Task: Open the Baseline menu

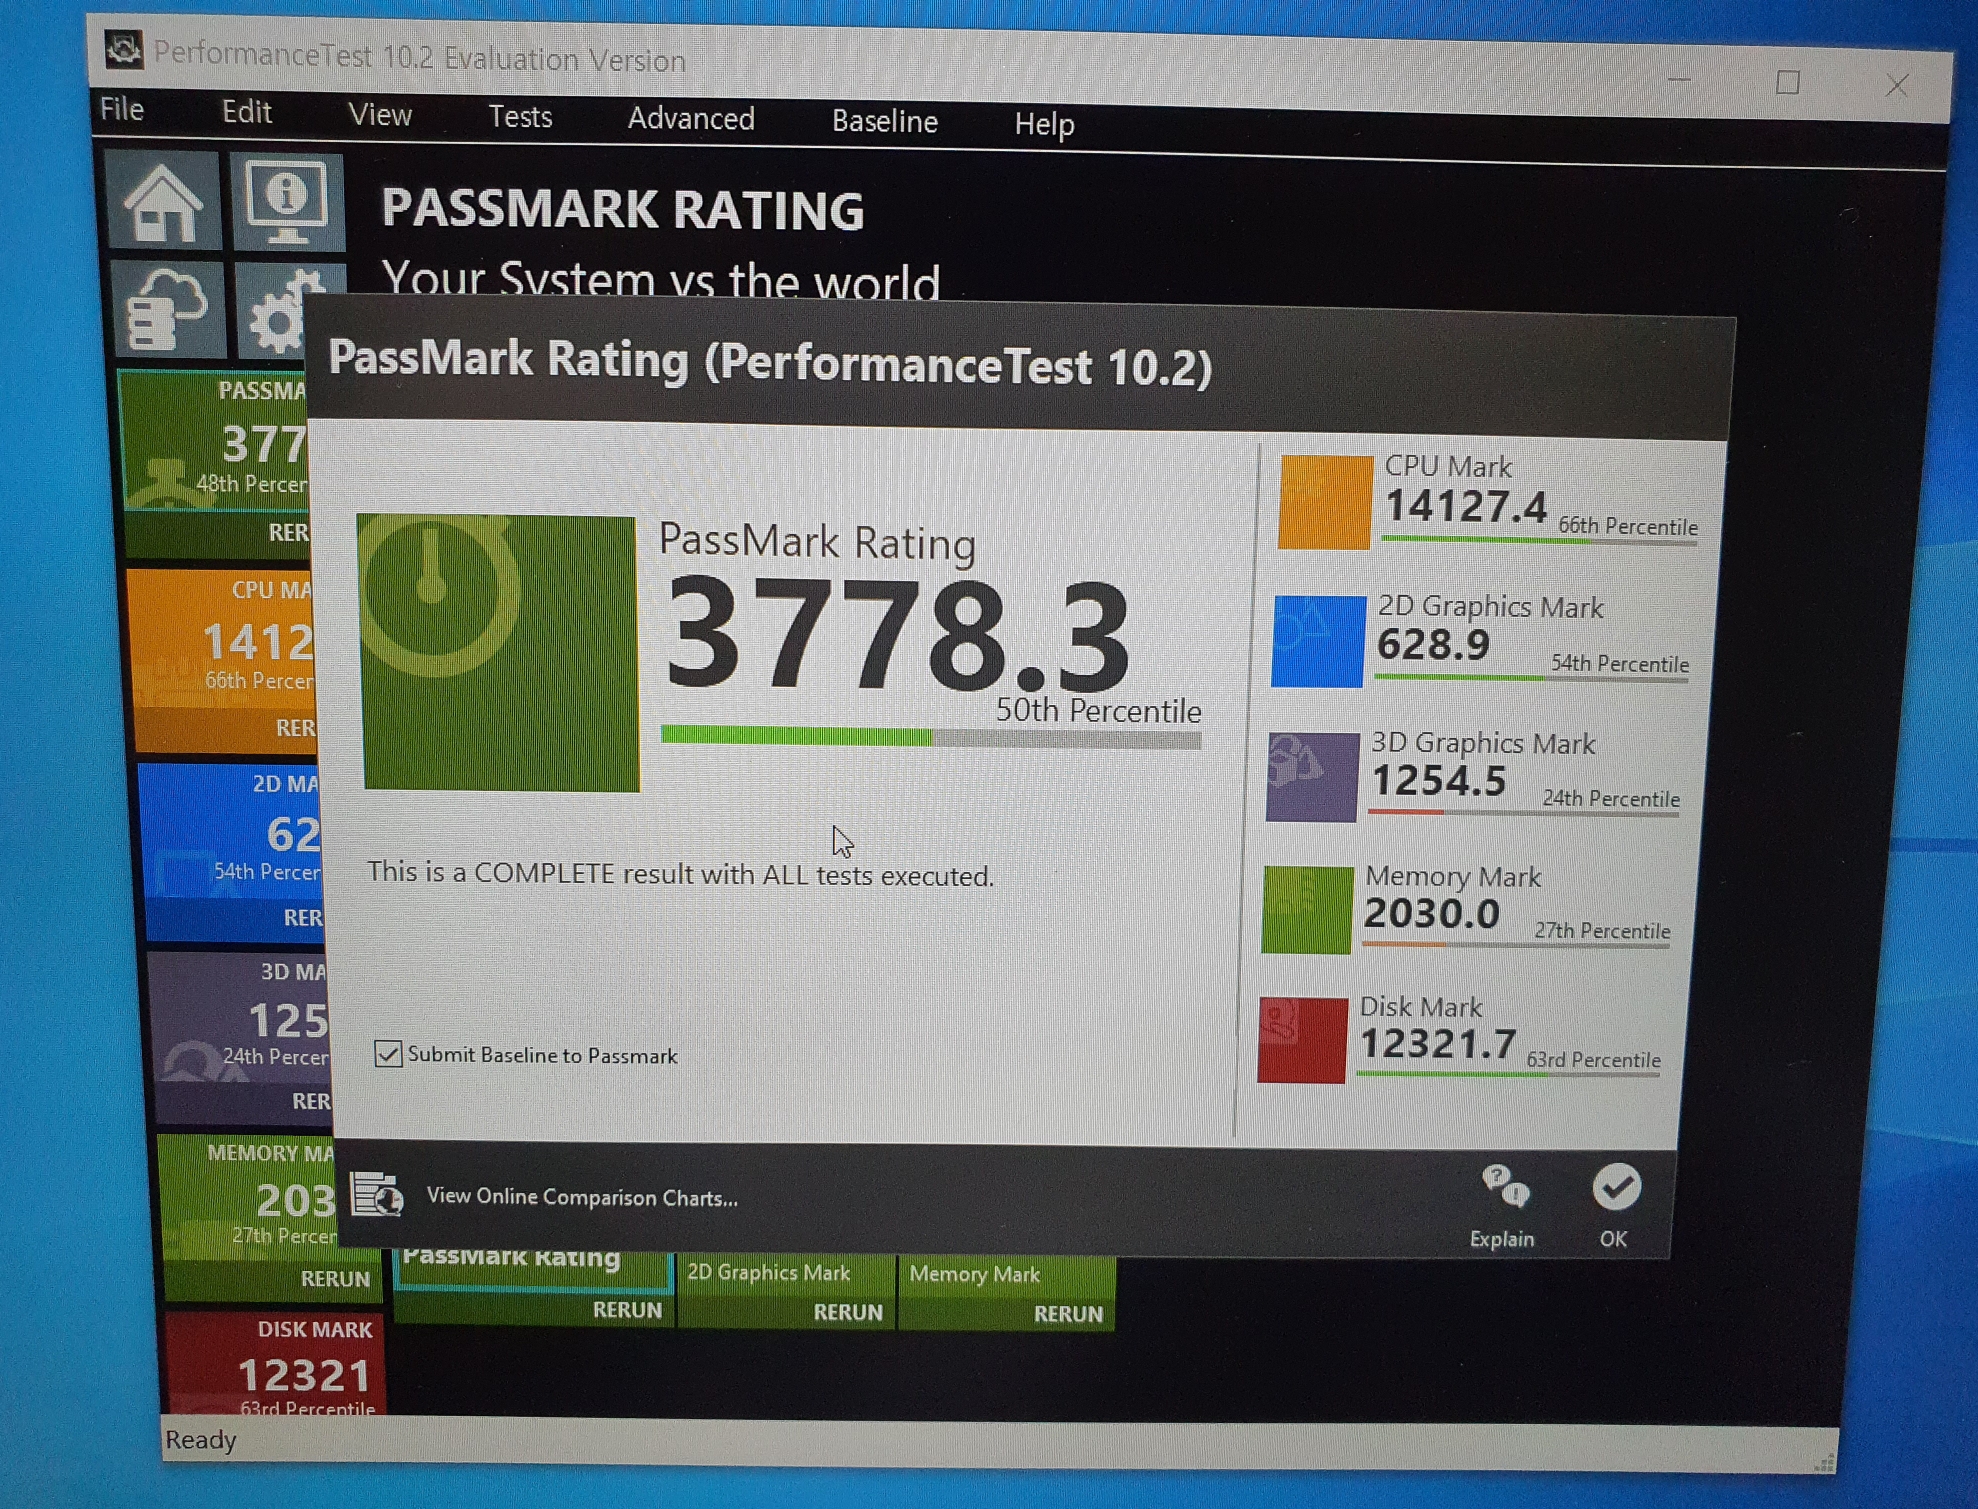Action: click(x=884, y=121)
